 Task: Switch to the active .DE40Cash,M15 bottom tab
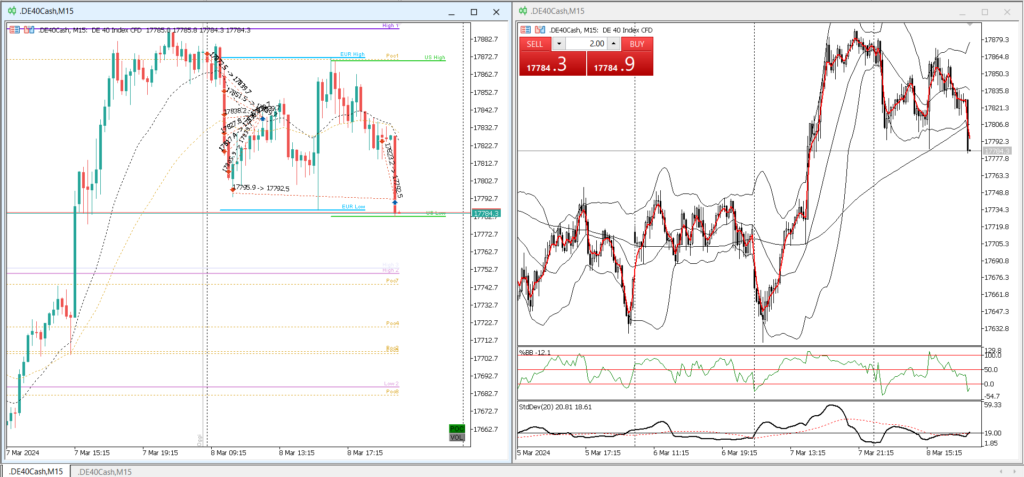[x=35, y=472]
